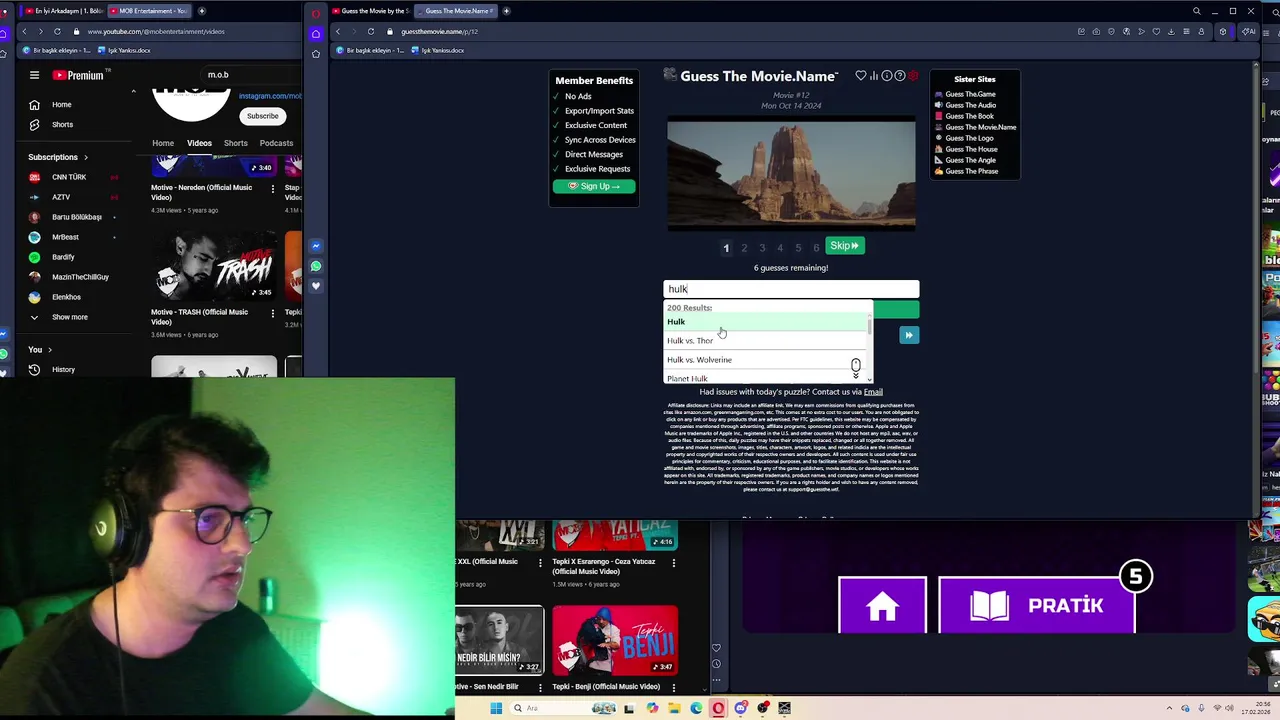Image resolution: width=1280 pixels, height=720 pixels.
Task: Click the purple home button beside PRATIK
Action: point(882,605)
